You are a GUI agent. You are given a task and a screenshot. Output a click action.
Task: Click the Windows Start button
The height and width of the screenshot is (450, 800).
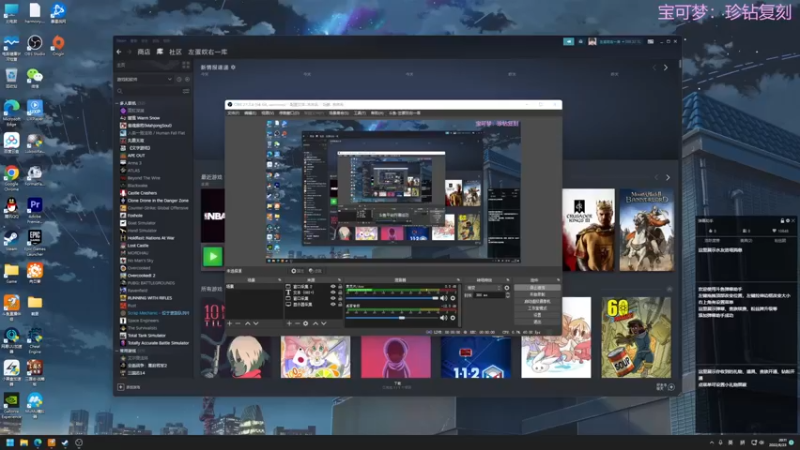[10, 442]
